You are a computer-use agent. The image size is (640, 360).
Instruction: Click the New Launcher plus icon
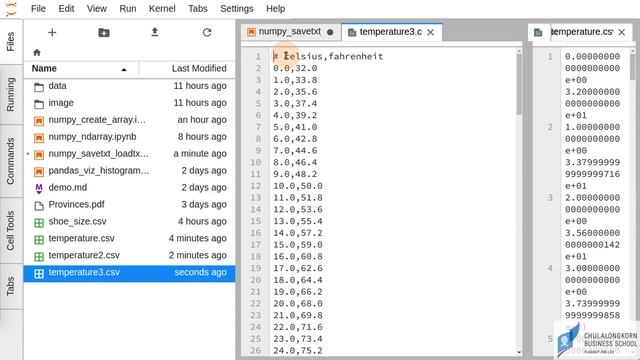[x=52, y=33]
